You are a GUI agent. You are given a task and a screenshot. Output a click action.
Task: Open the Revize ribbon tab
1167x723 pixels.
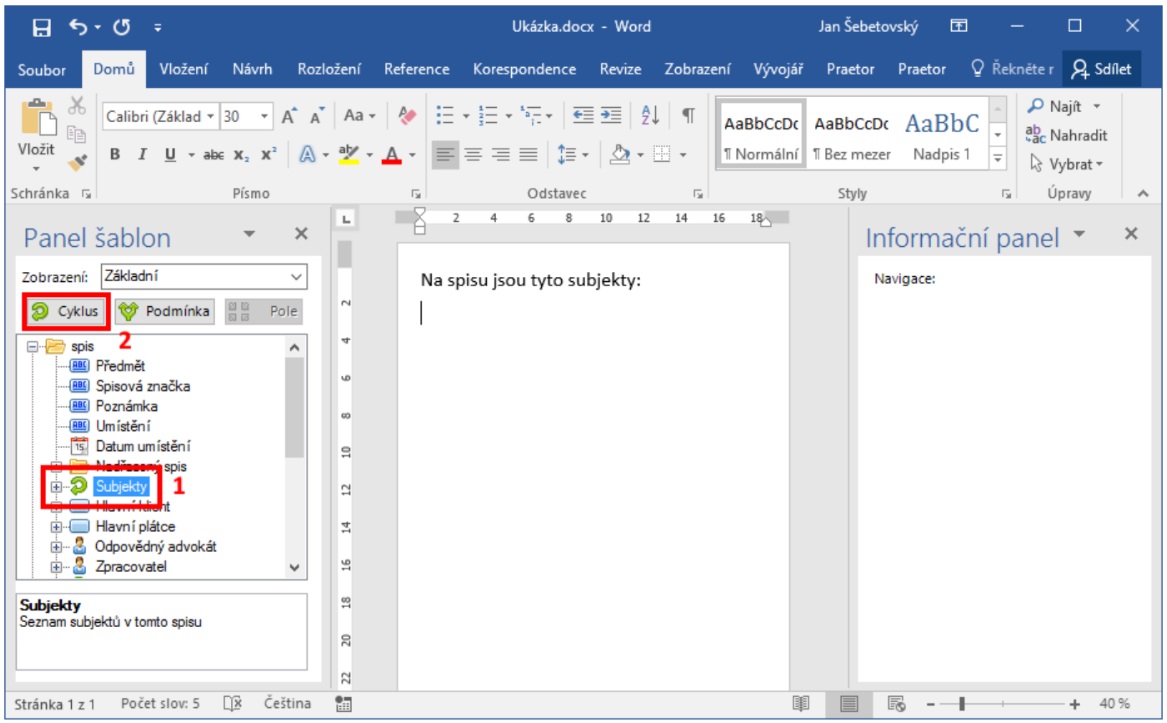click(620, 69)
